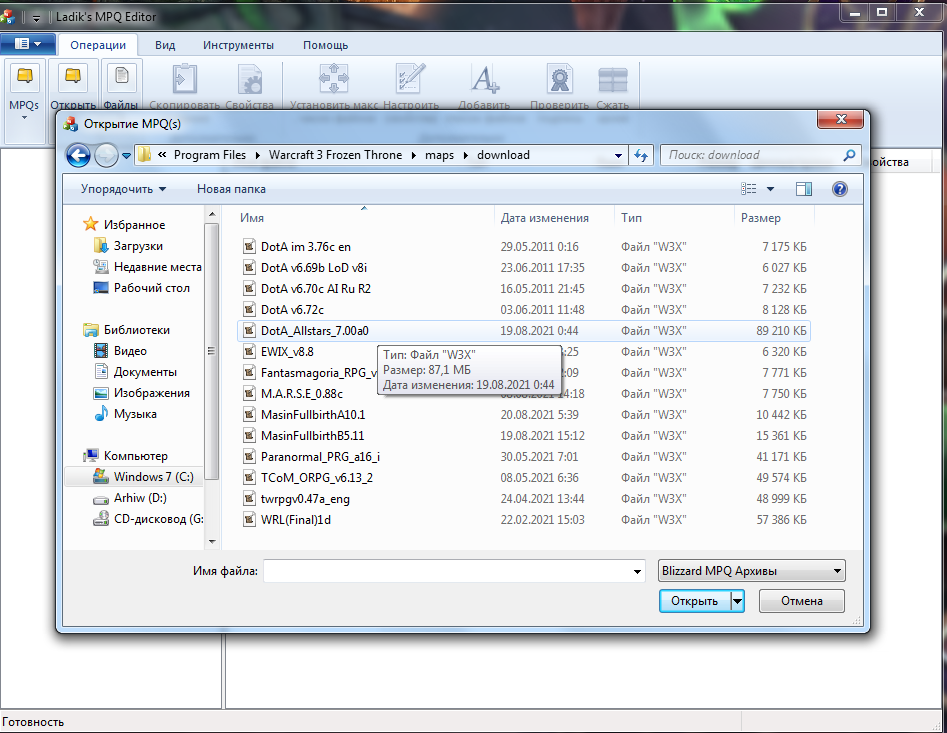947x733 pixels.
Task: Switch to the Вид ribbon tab
Action: tap(165, 45)
